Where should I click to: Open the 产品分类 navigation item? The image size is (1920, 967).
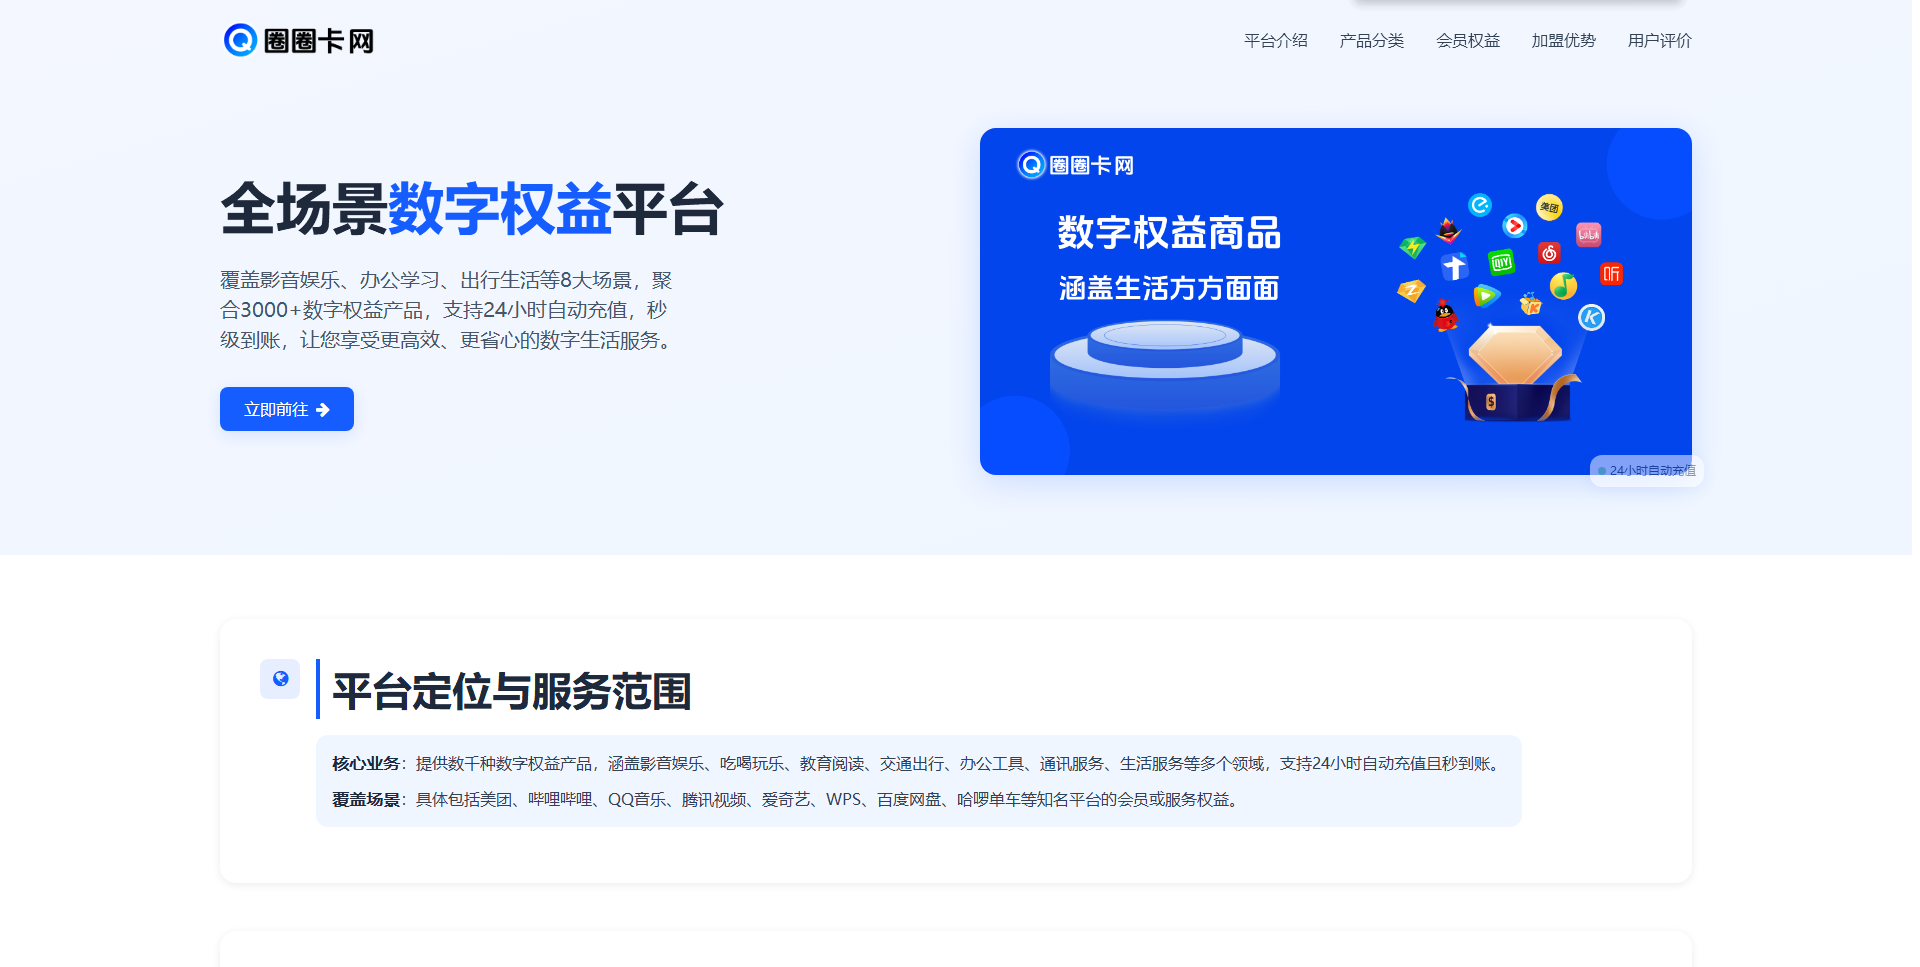tap(1372, 41)
